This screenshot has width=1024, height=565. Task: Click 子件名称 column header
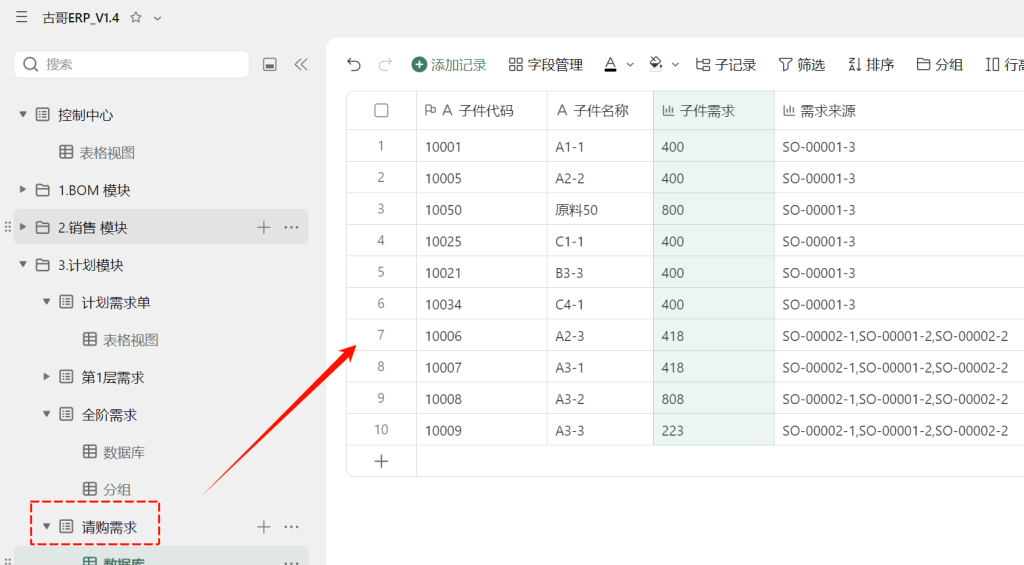pyautogui.click(x=600, y=110)
